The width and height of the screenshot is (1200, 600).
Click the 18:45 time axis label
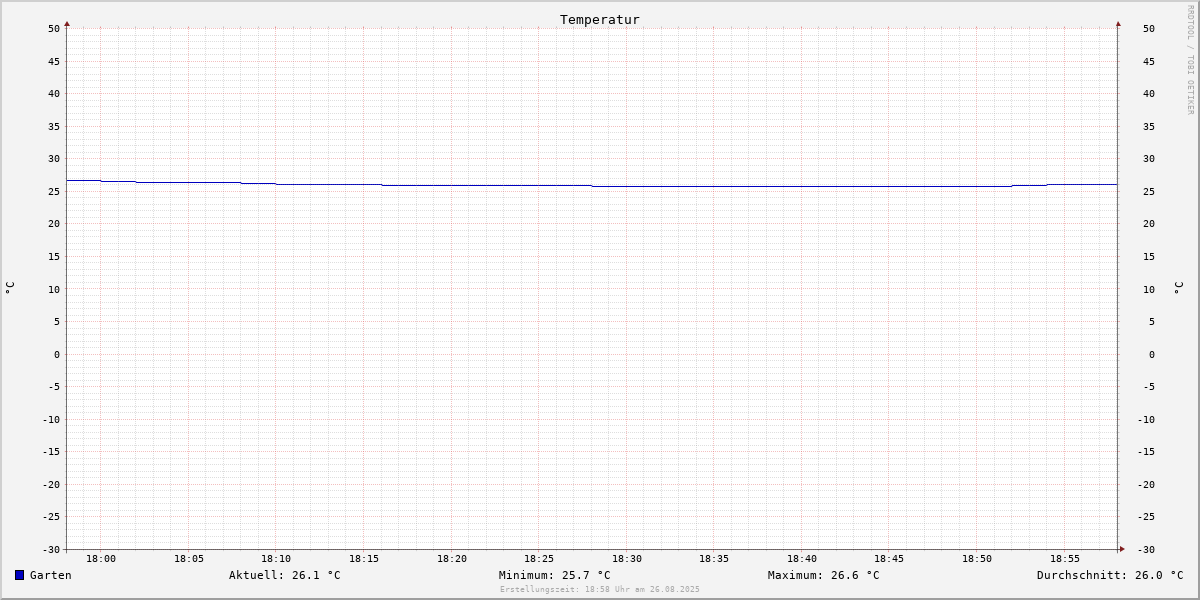pos(889,559)
